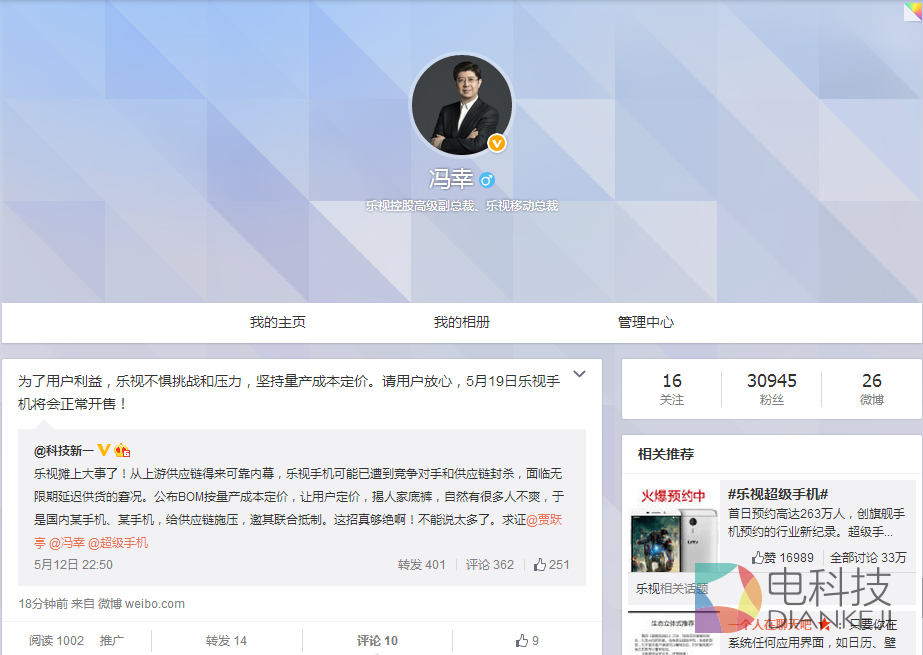Open the 管理中心 tab
The image size is (923, 655).
pos(645,322)
